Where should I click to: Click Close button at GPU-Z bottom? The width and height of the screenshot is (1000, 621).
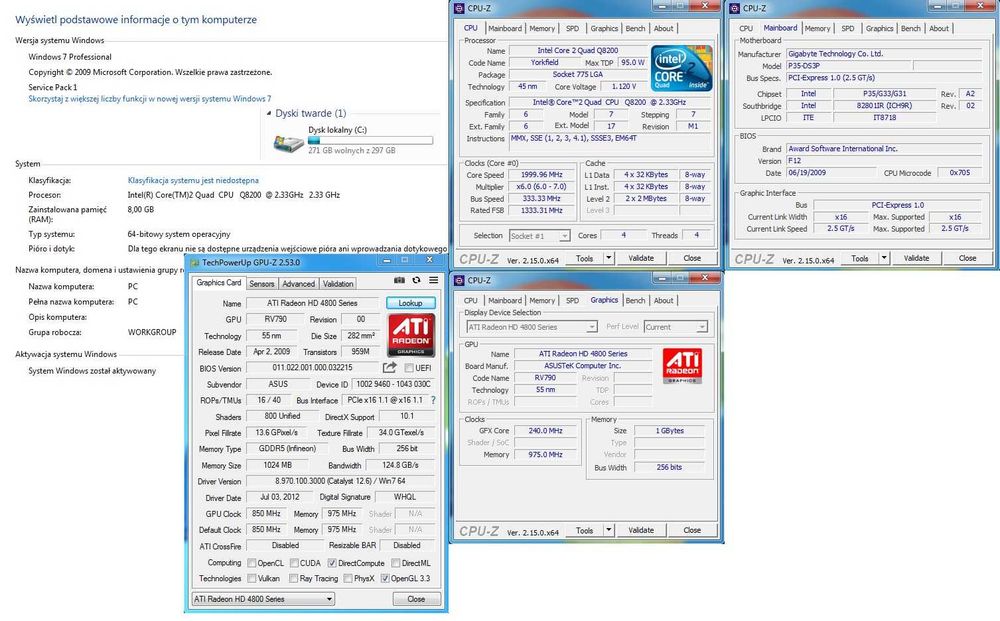point(416,599)
